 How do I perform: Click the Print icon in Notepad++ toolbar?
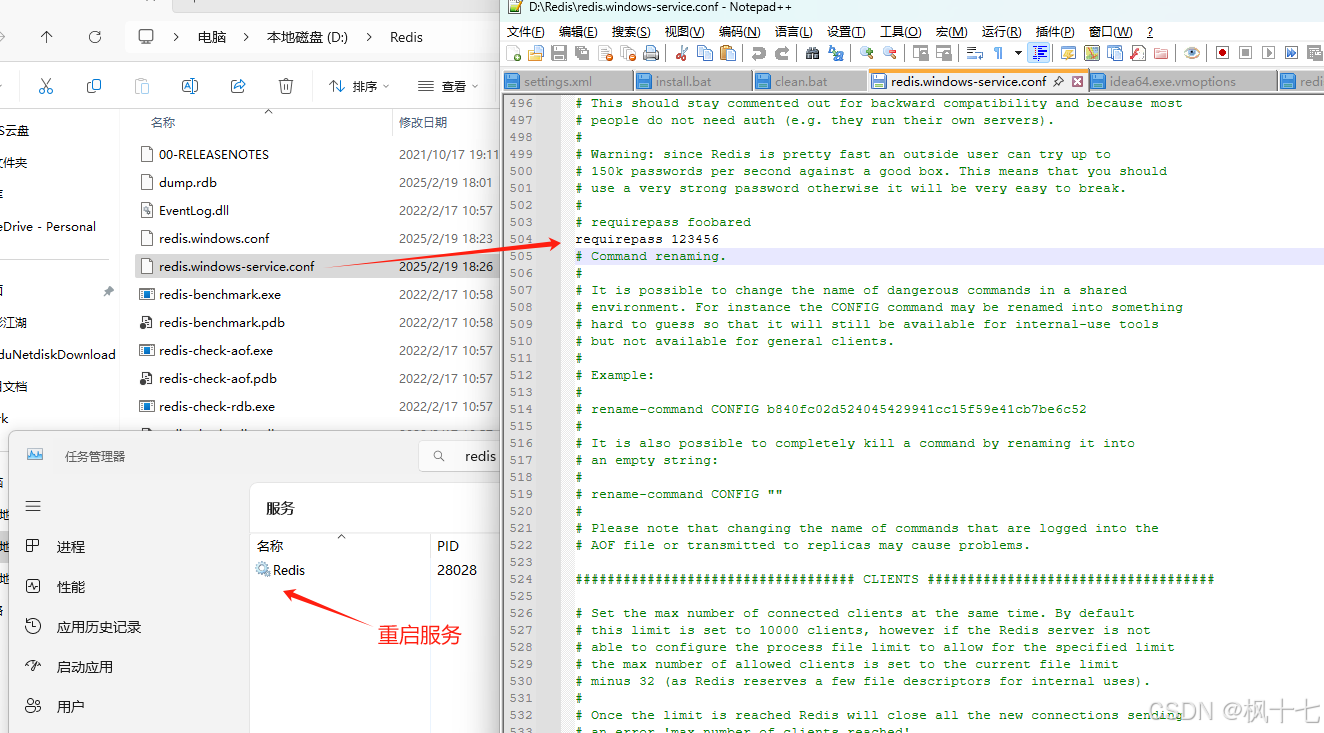point(651,53)
